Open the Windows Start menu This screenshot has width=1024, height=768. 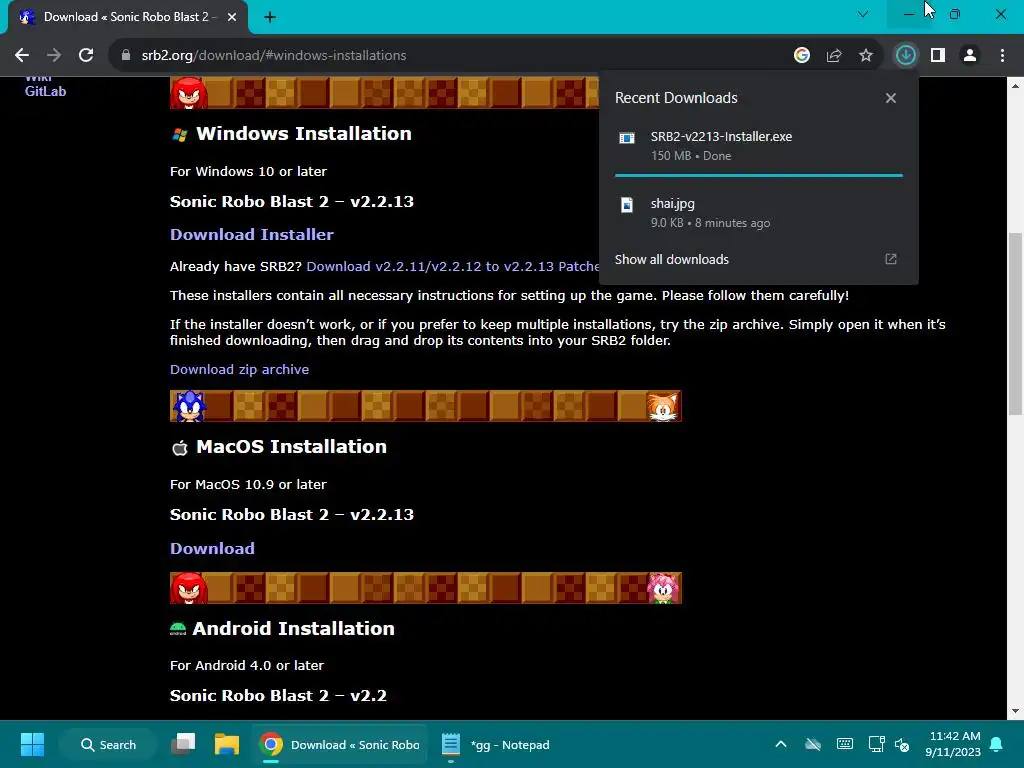click(x=32, y=744)
